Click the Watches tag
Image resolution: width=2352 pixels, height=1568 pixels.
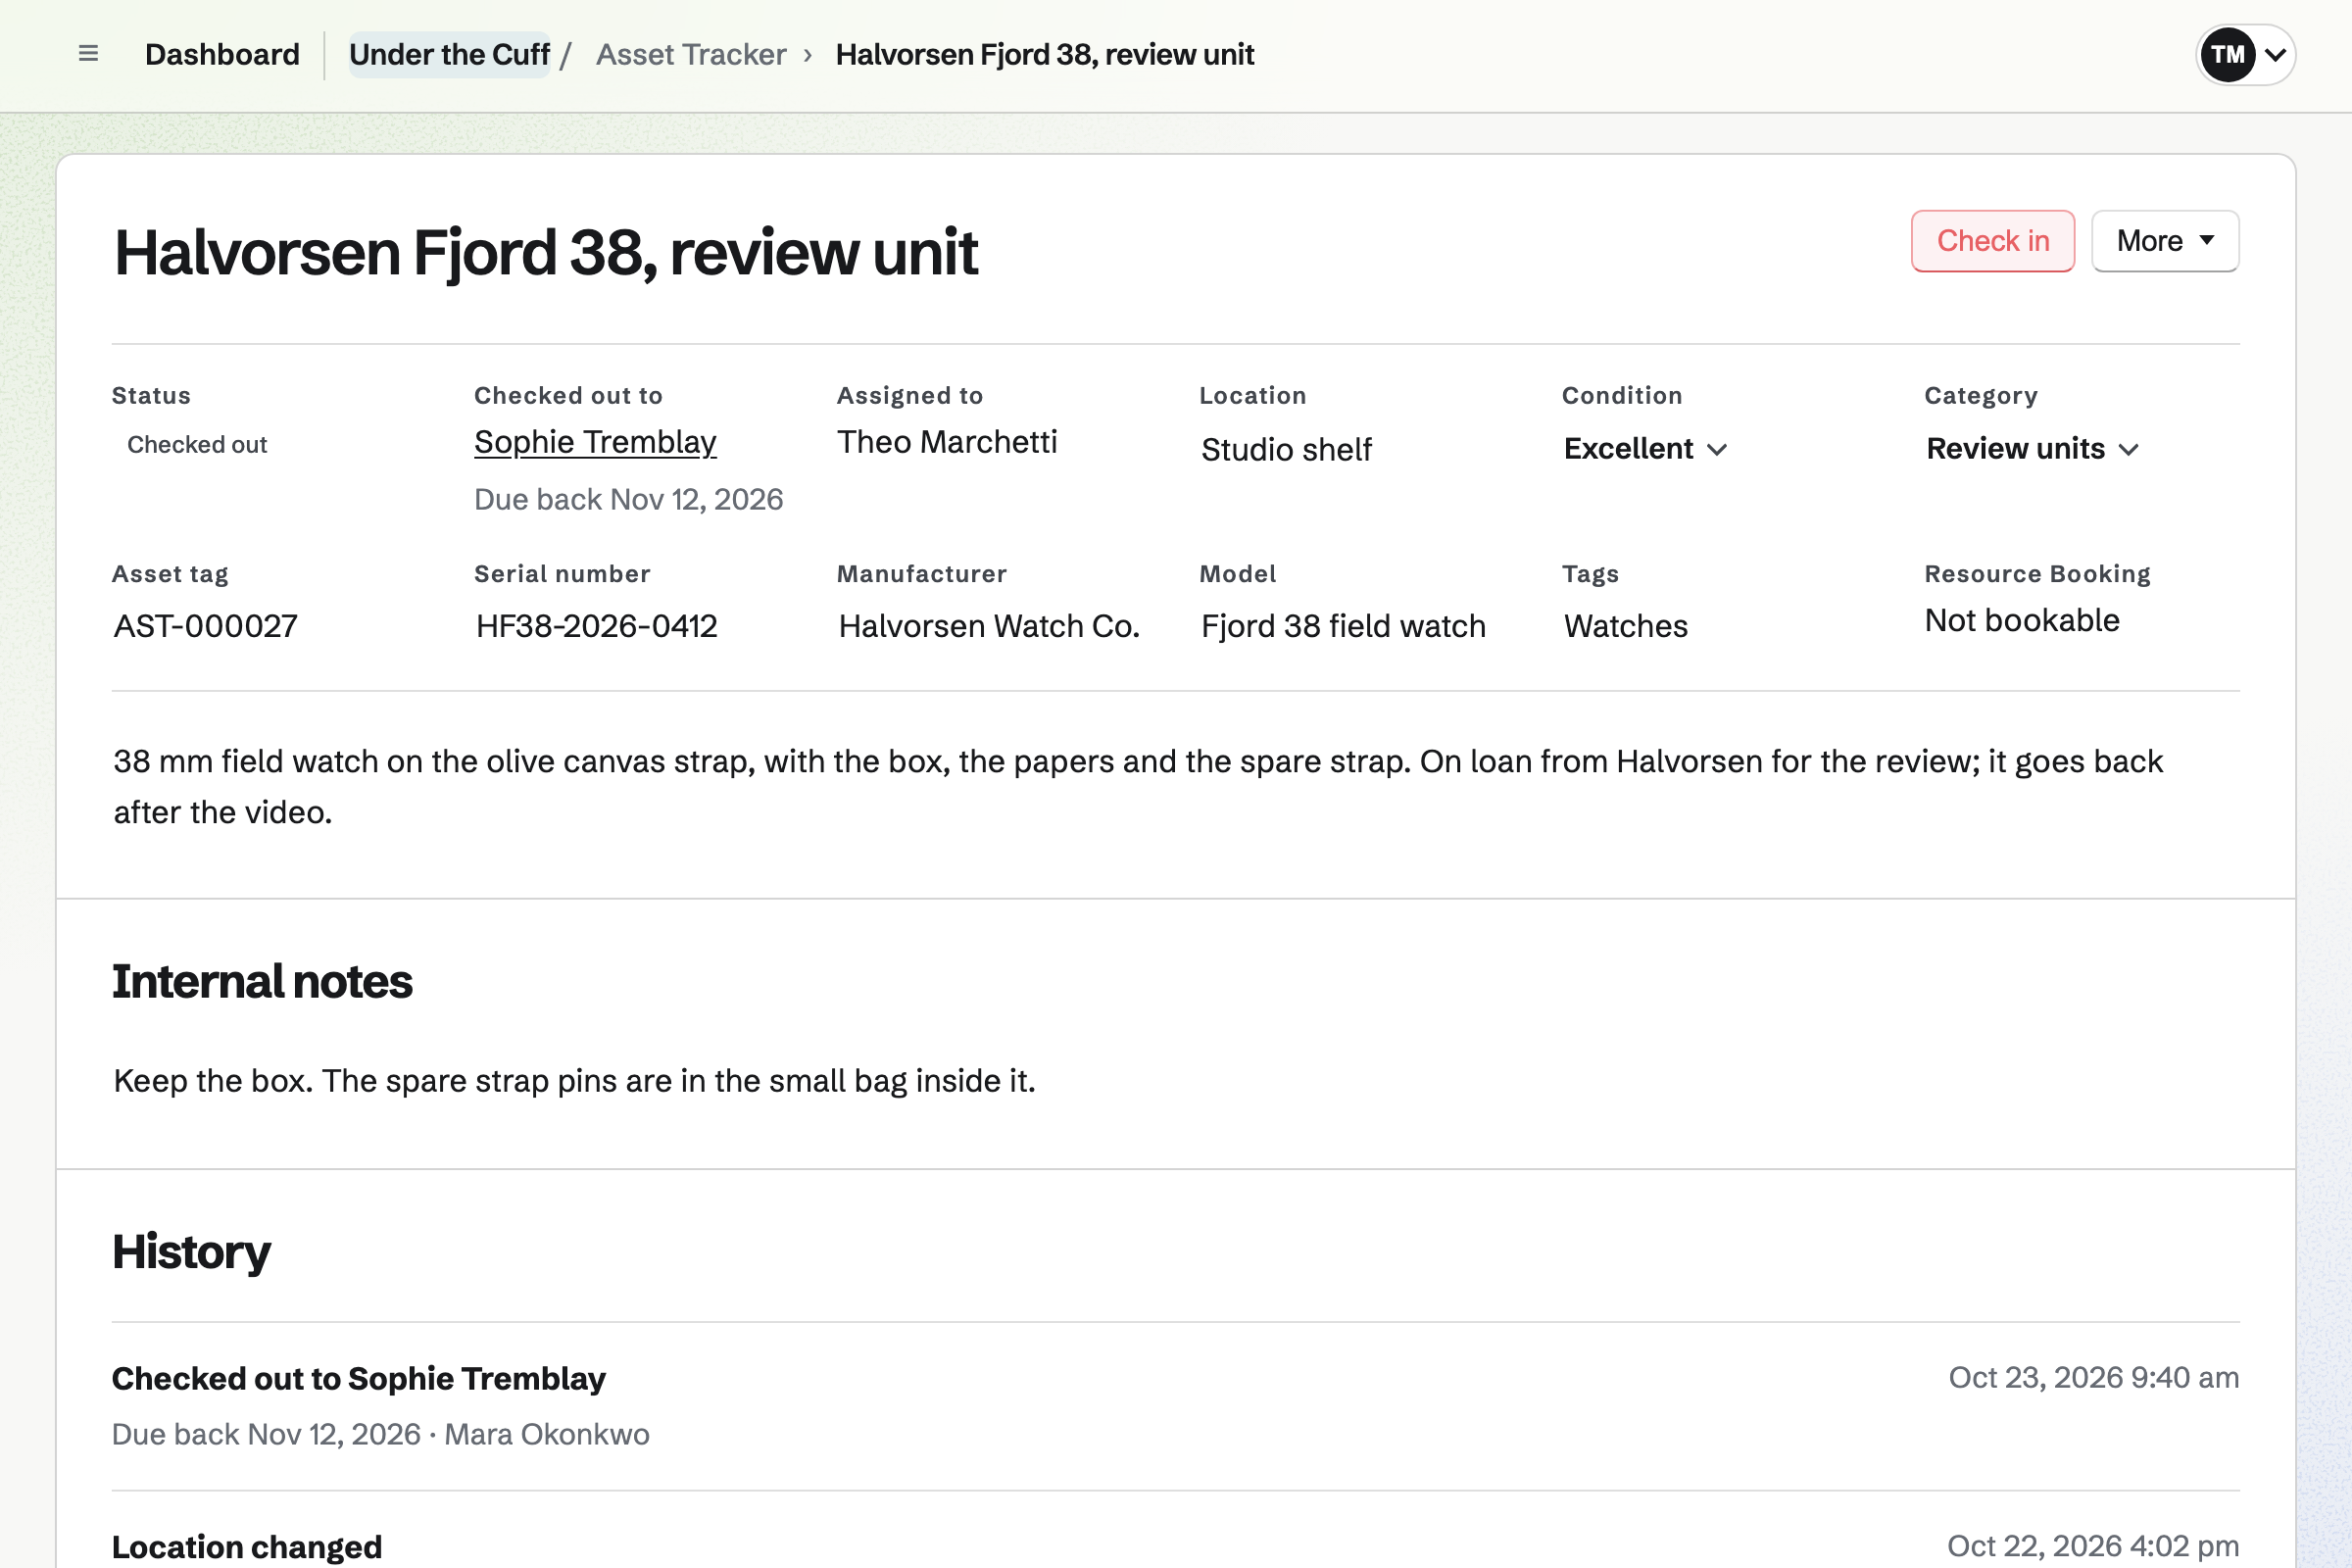(1626, 626)
